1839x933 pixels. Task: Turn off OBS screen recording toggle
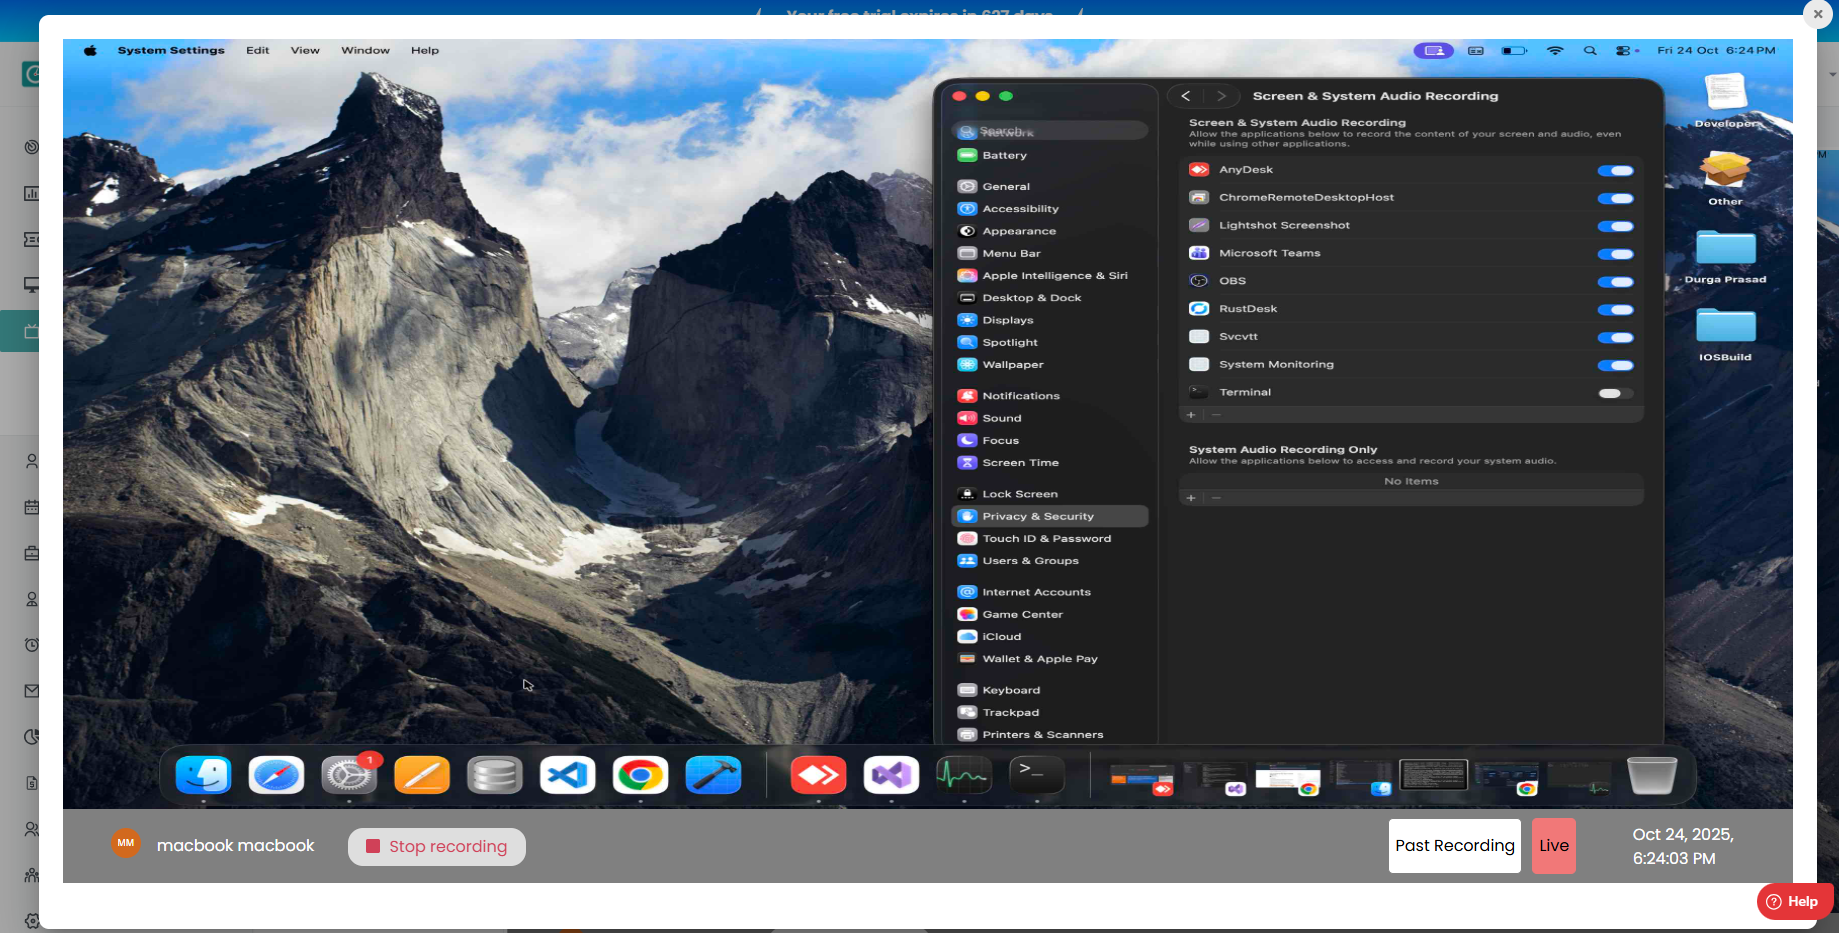(1615, 282)
